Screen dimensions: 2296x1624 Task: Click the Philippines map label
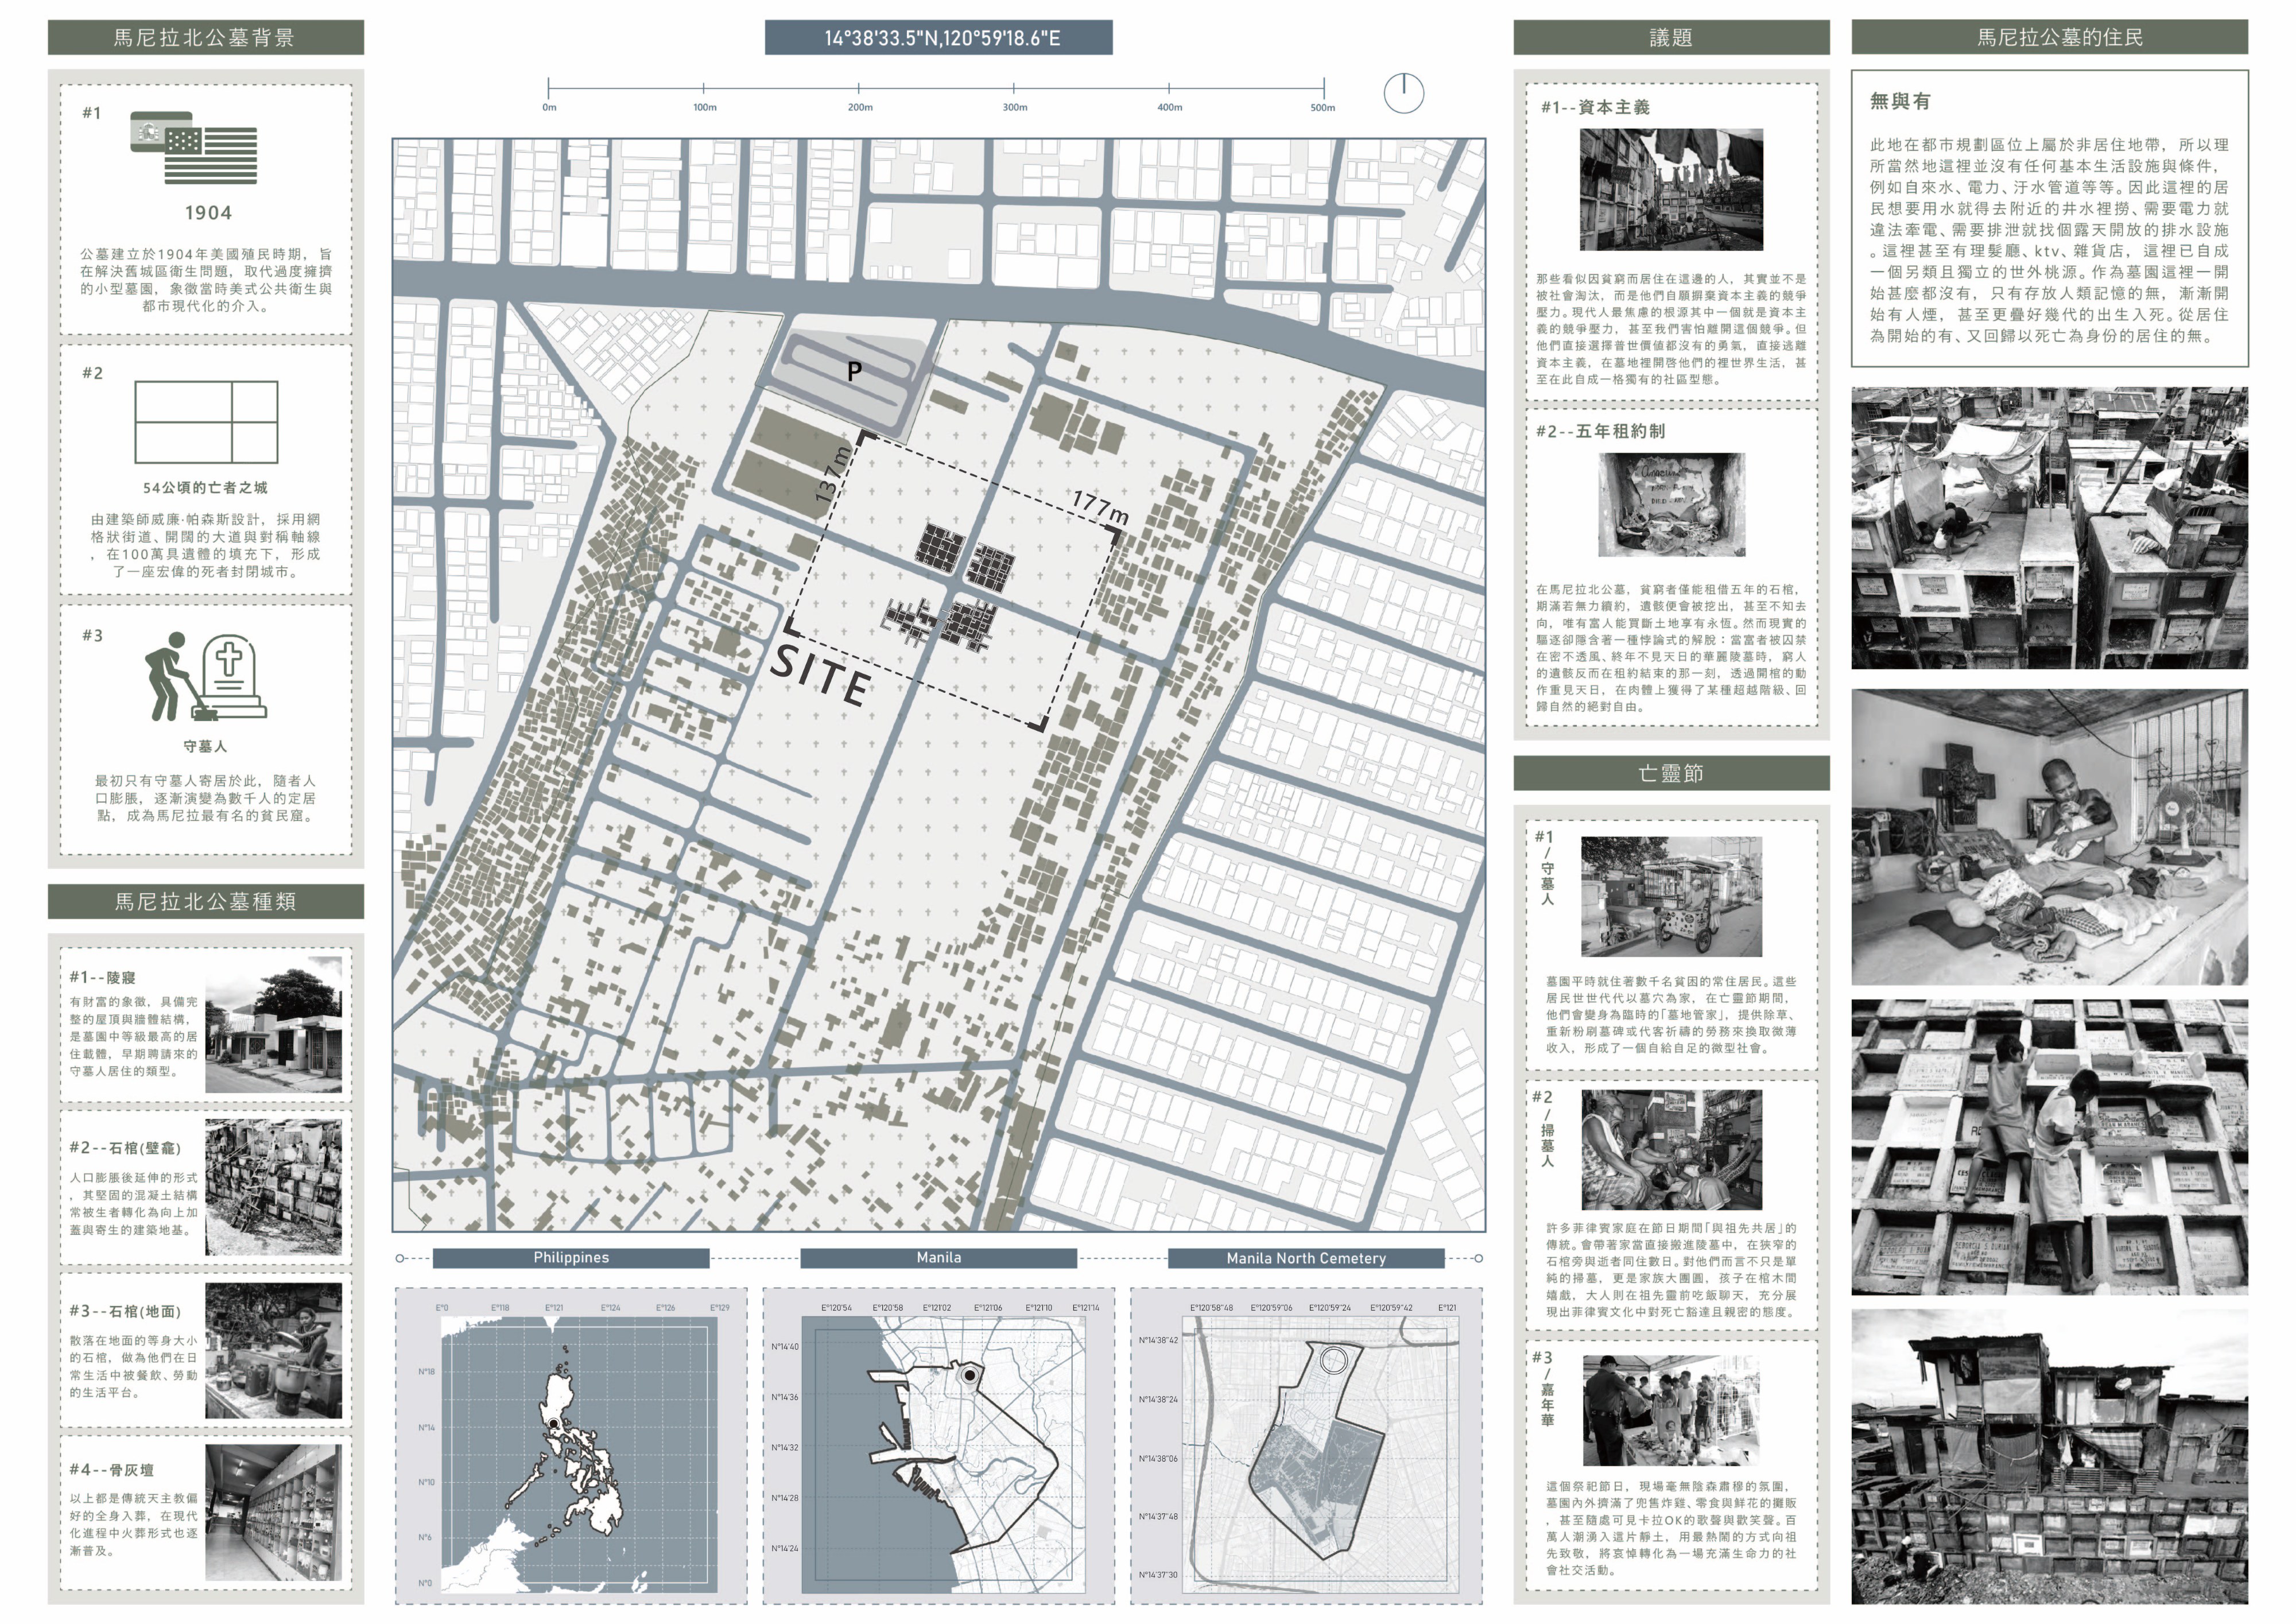[x=571, y=1258]
